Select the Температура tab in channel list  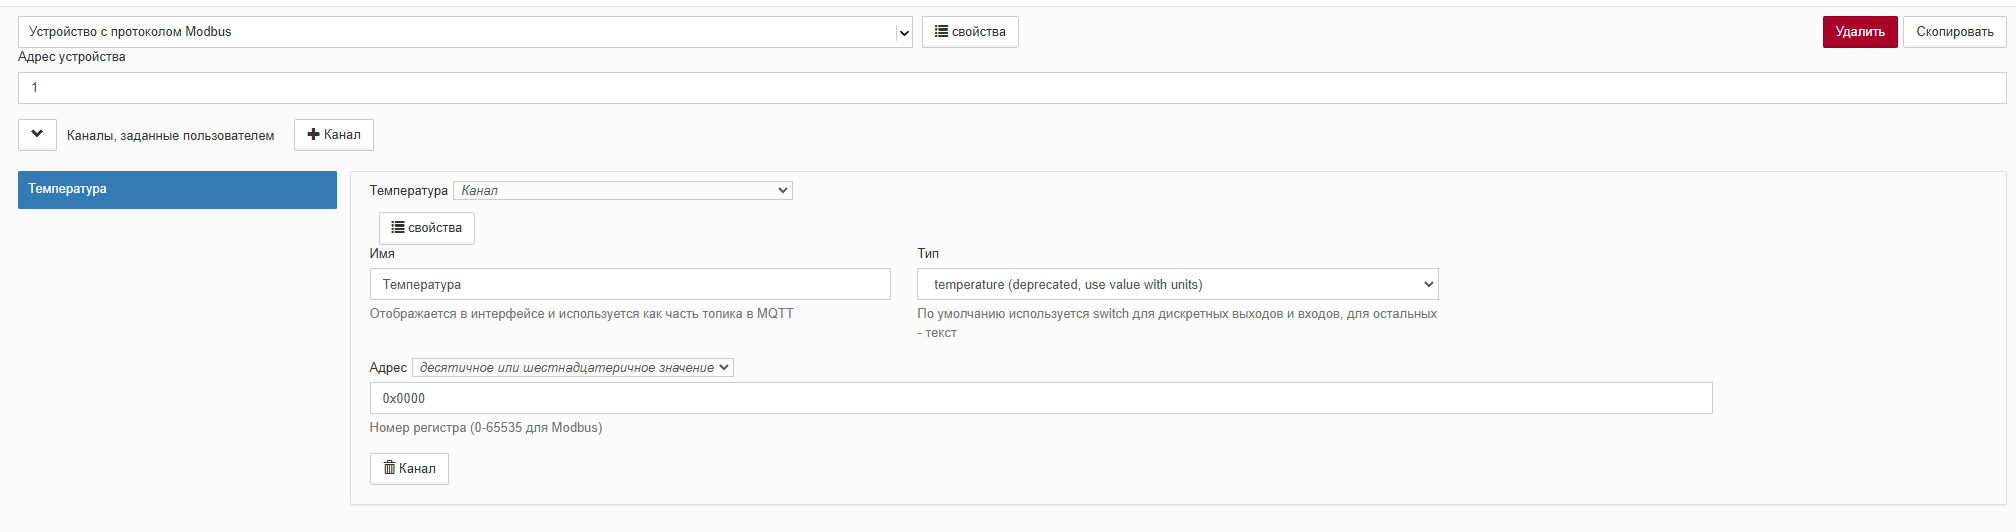pyautogui.click(x=177, y=190)
